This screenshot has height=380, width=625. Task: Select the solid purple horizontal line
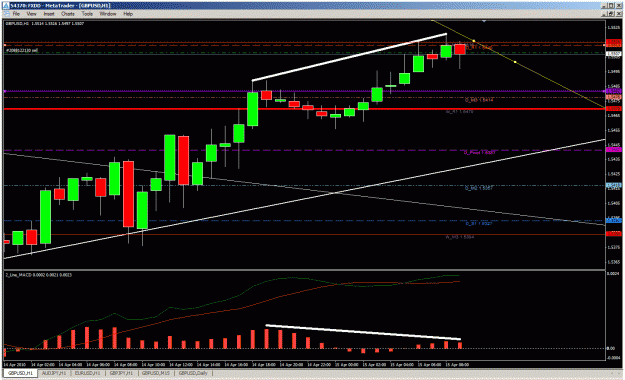point(305,91)
